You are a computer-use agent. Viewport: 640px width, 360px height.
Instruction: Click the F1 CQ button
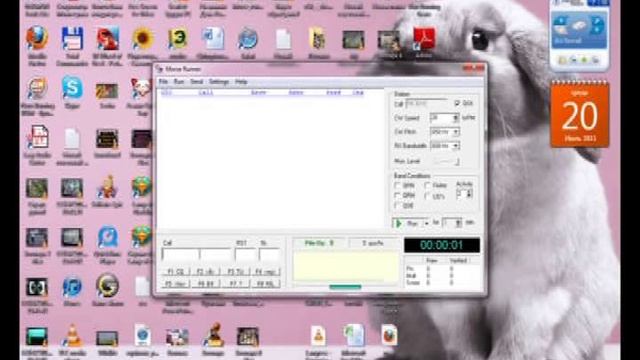(176, 272)
